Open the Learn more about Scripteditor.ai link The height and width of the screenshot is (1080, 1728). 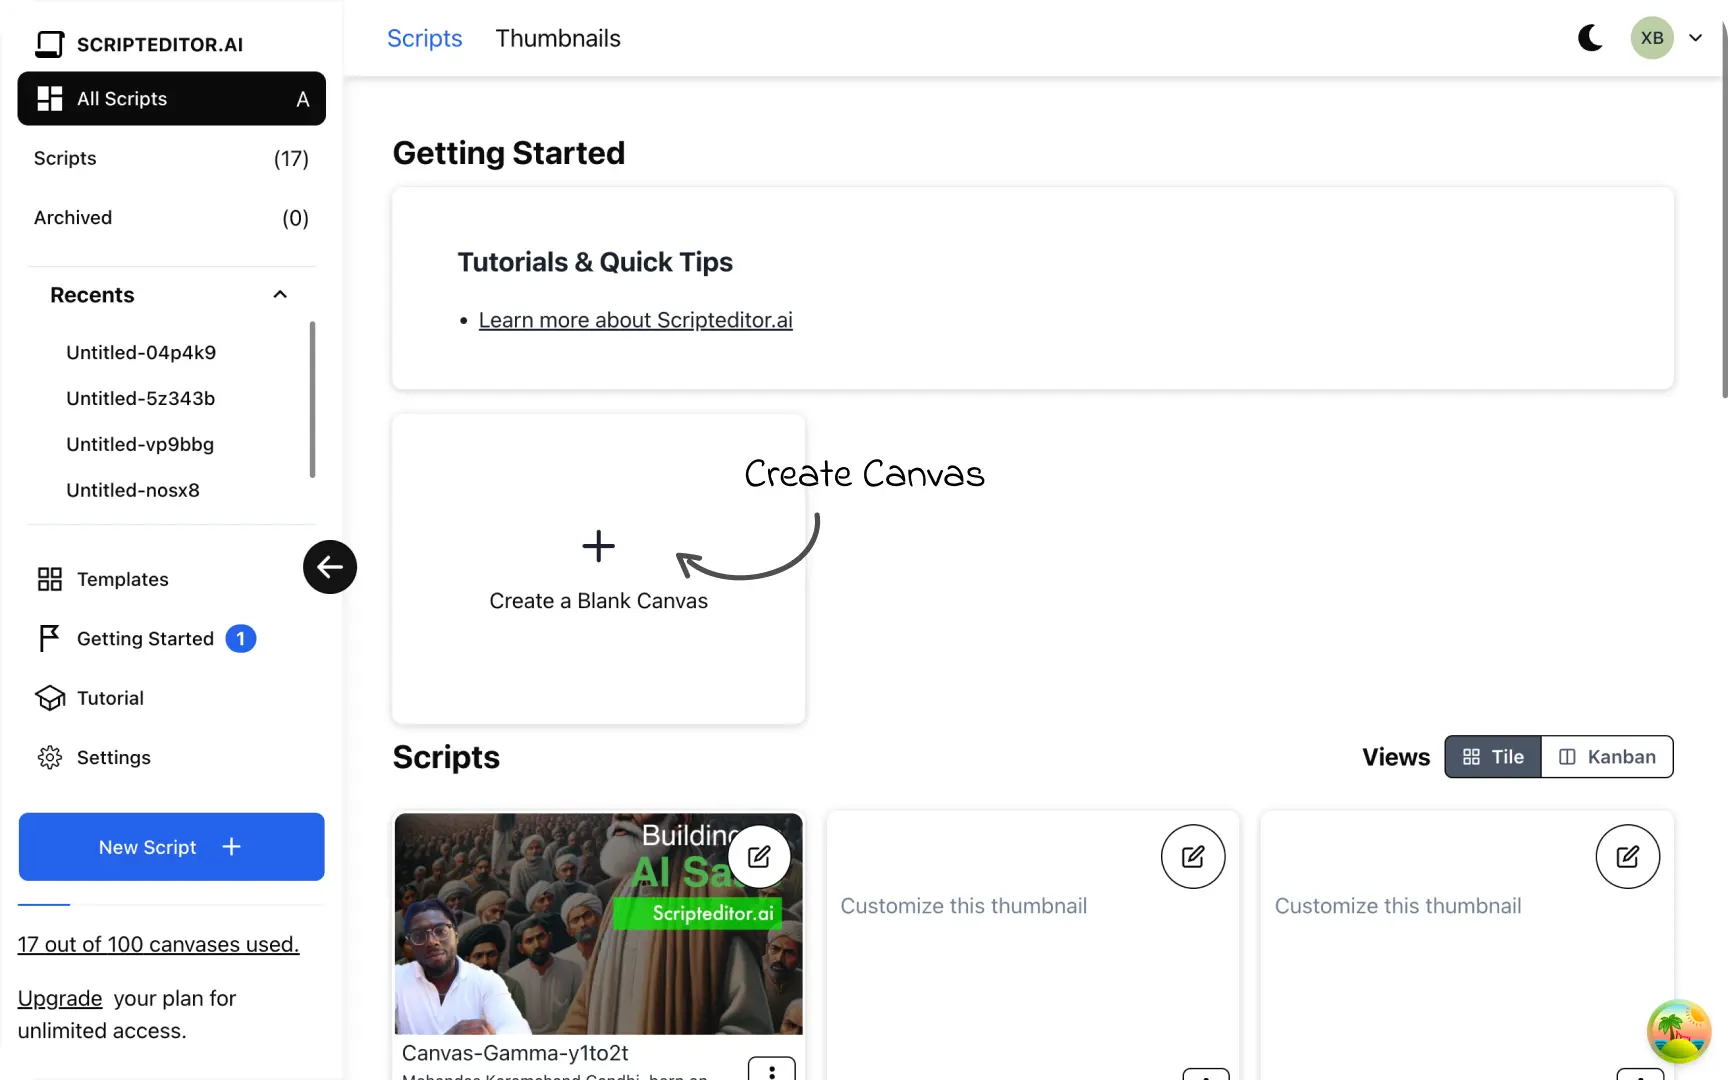pos(636,320)
